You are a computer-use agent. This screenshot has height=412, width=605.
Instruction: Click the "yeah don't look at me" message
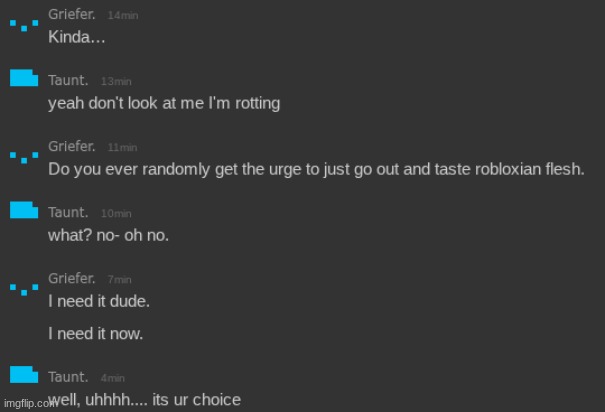[164, 103]
